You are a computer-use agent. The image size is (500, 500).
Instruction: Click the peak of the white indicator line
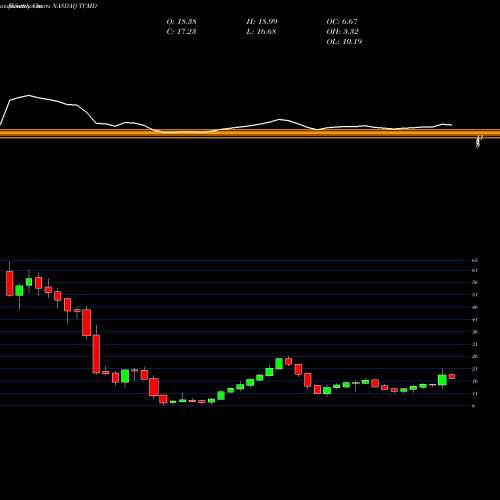[x=29, y=95]
